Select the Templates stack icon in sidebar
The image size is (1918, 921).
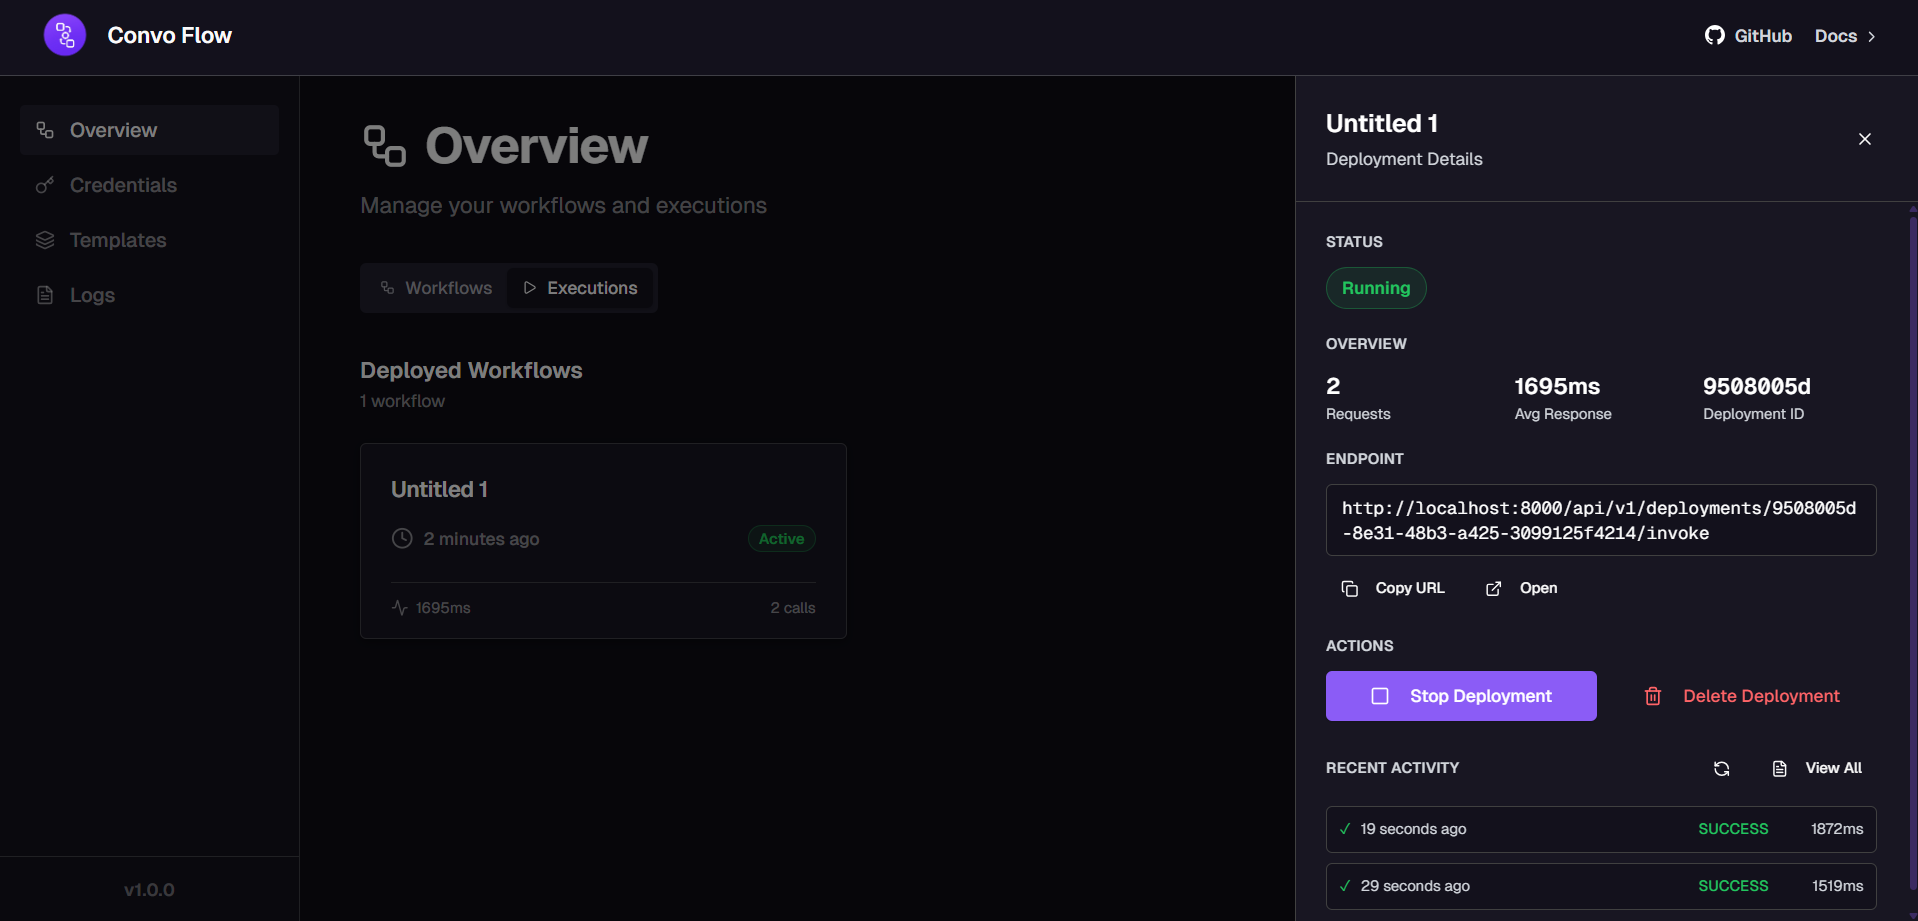43,240
